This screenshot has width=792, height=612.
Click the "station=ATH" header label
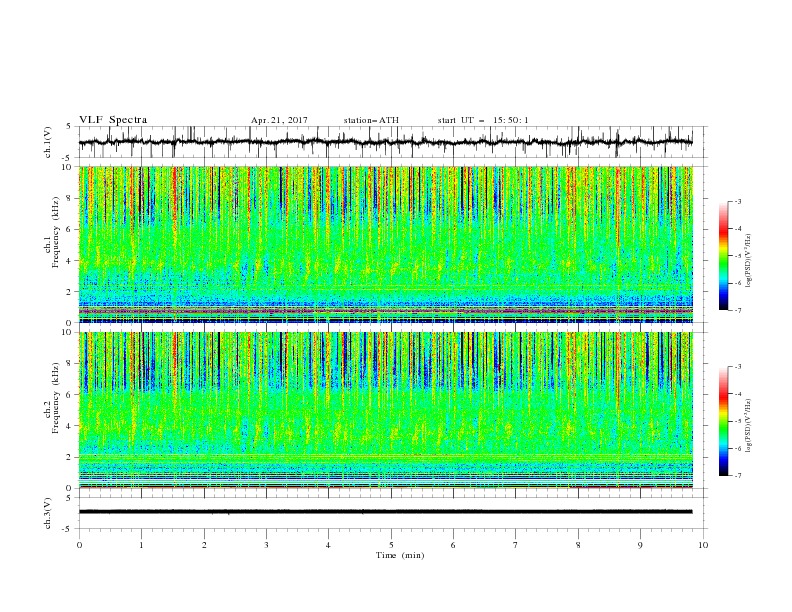click(371, 120)
